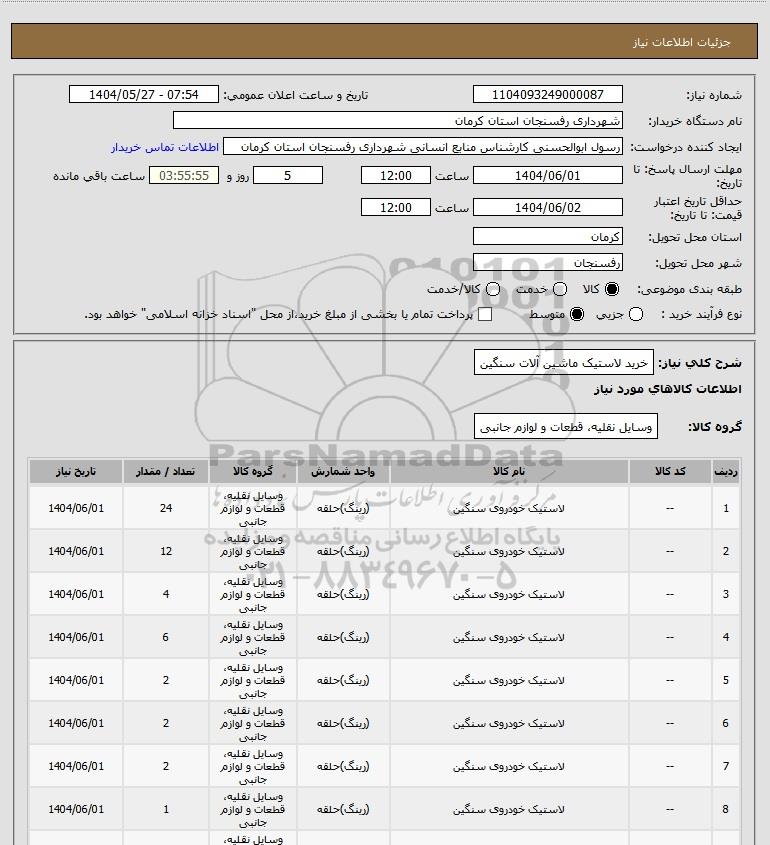Viewport: 770px width, 845px height.
Task: Tick the اسناد خزانه اسلامی payment checkbox
Action: (485, 314)
